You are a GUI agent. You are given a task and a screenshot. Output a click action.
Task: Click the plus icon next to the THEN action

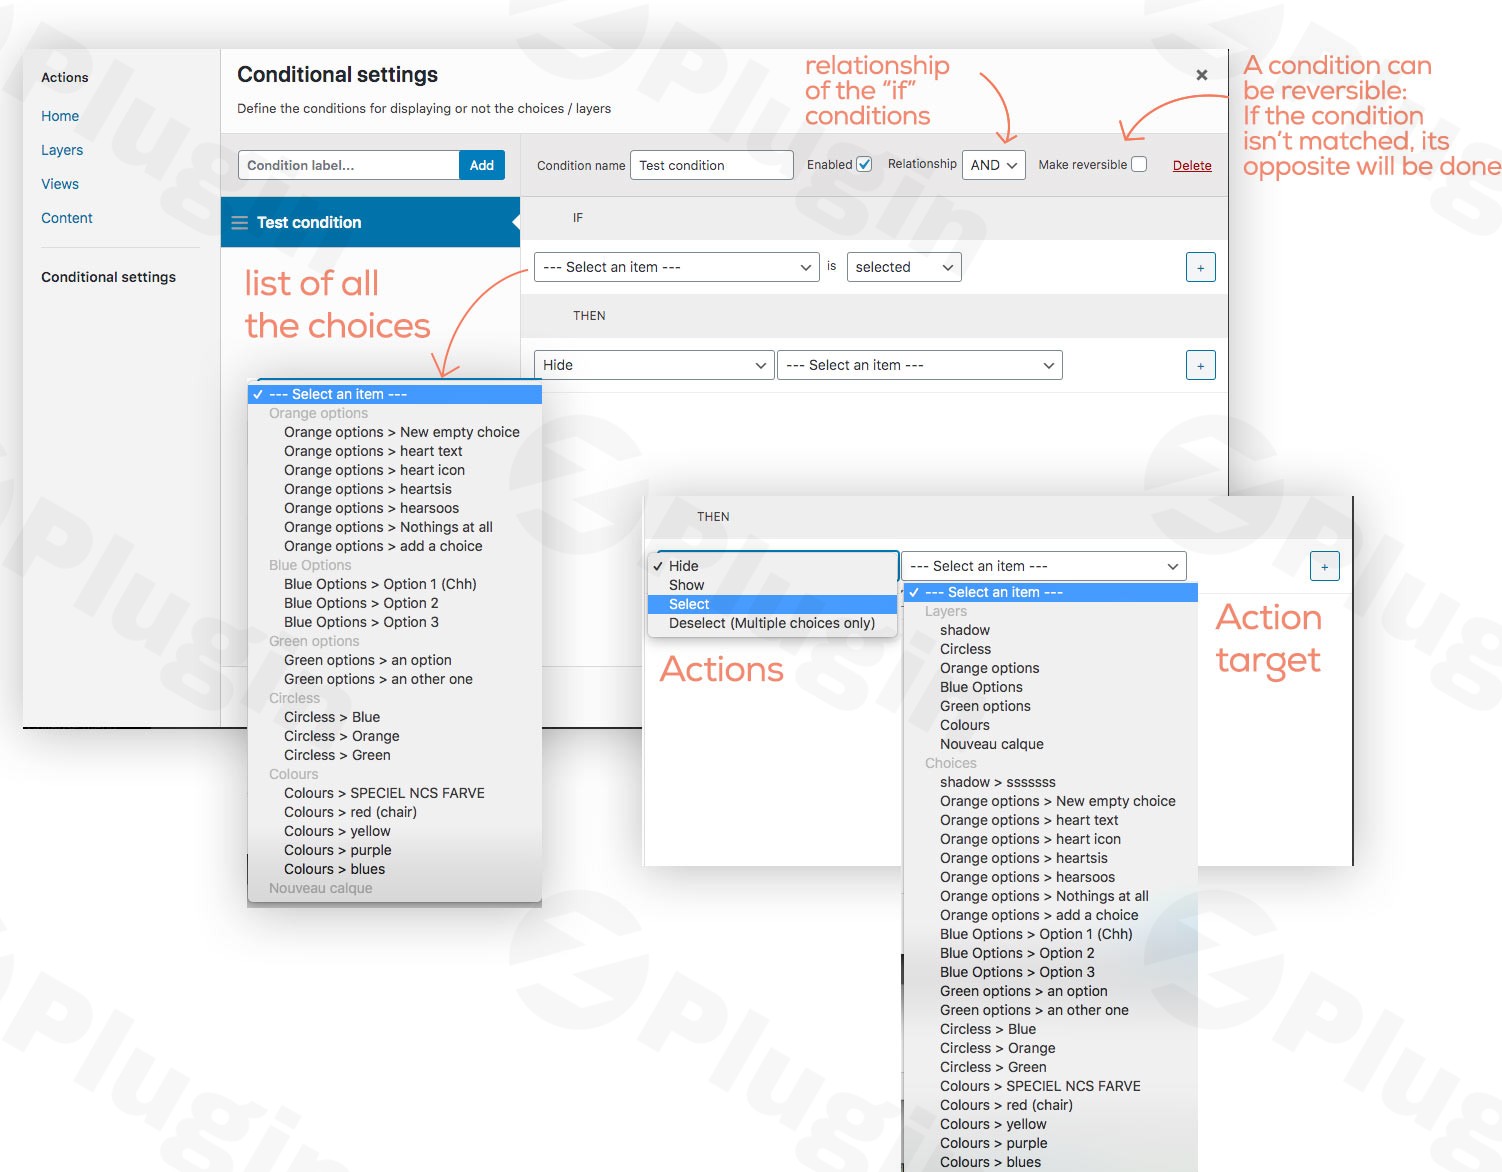[1200, 365]
